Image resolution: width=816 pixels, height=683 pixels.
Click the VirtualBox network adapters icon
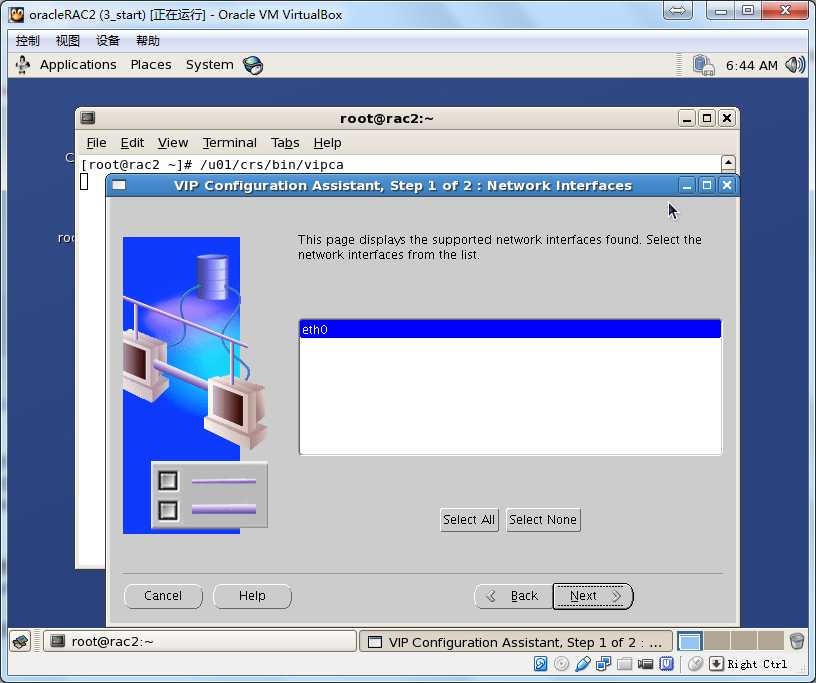pos(604,664)
